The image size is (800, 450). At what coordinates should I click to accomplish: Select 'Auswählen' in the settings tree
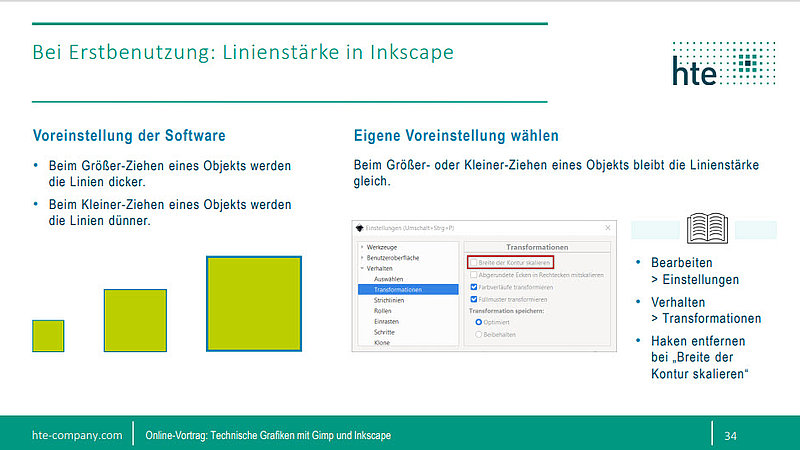point(388,279)
